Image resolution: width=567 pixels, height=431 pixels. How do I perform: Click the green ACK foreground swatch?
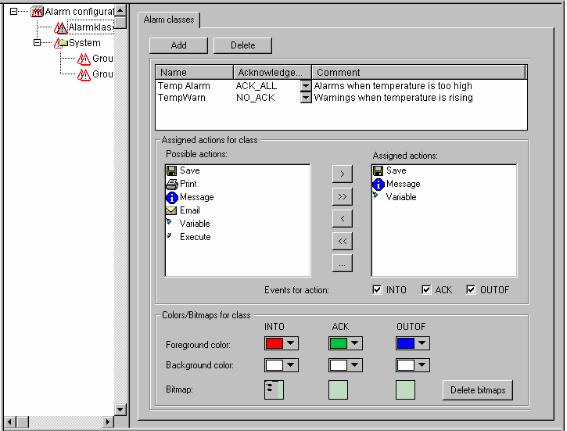pyautogui.click(x=338, y=343)
